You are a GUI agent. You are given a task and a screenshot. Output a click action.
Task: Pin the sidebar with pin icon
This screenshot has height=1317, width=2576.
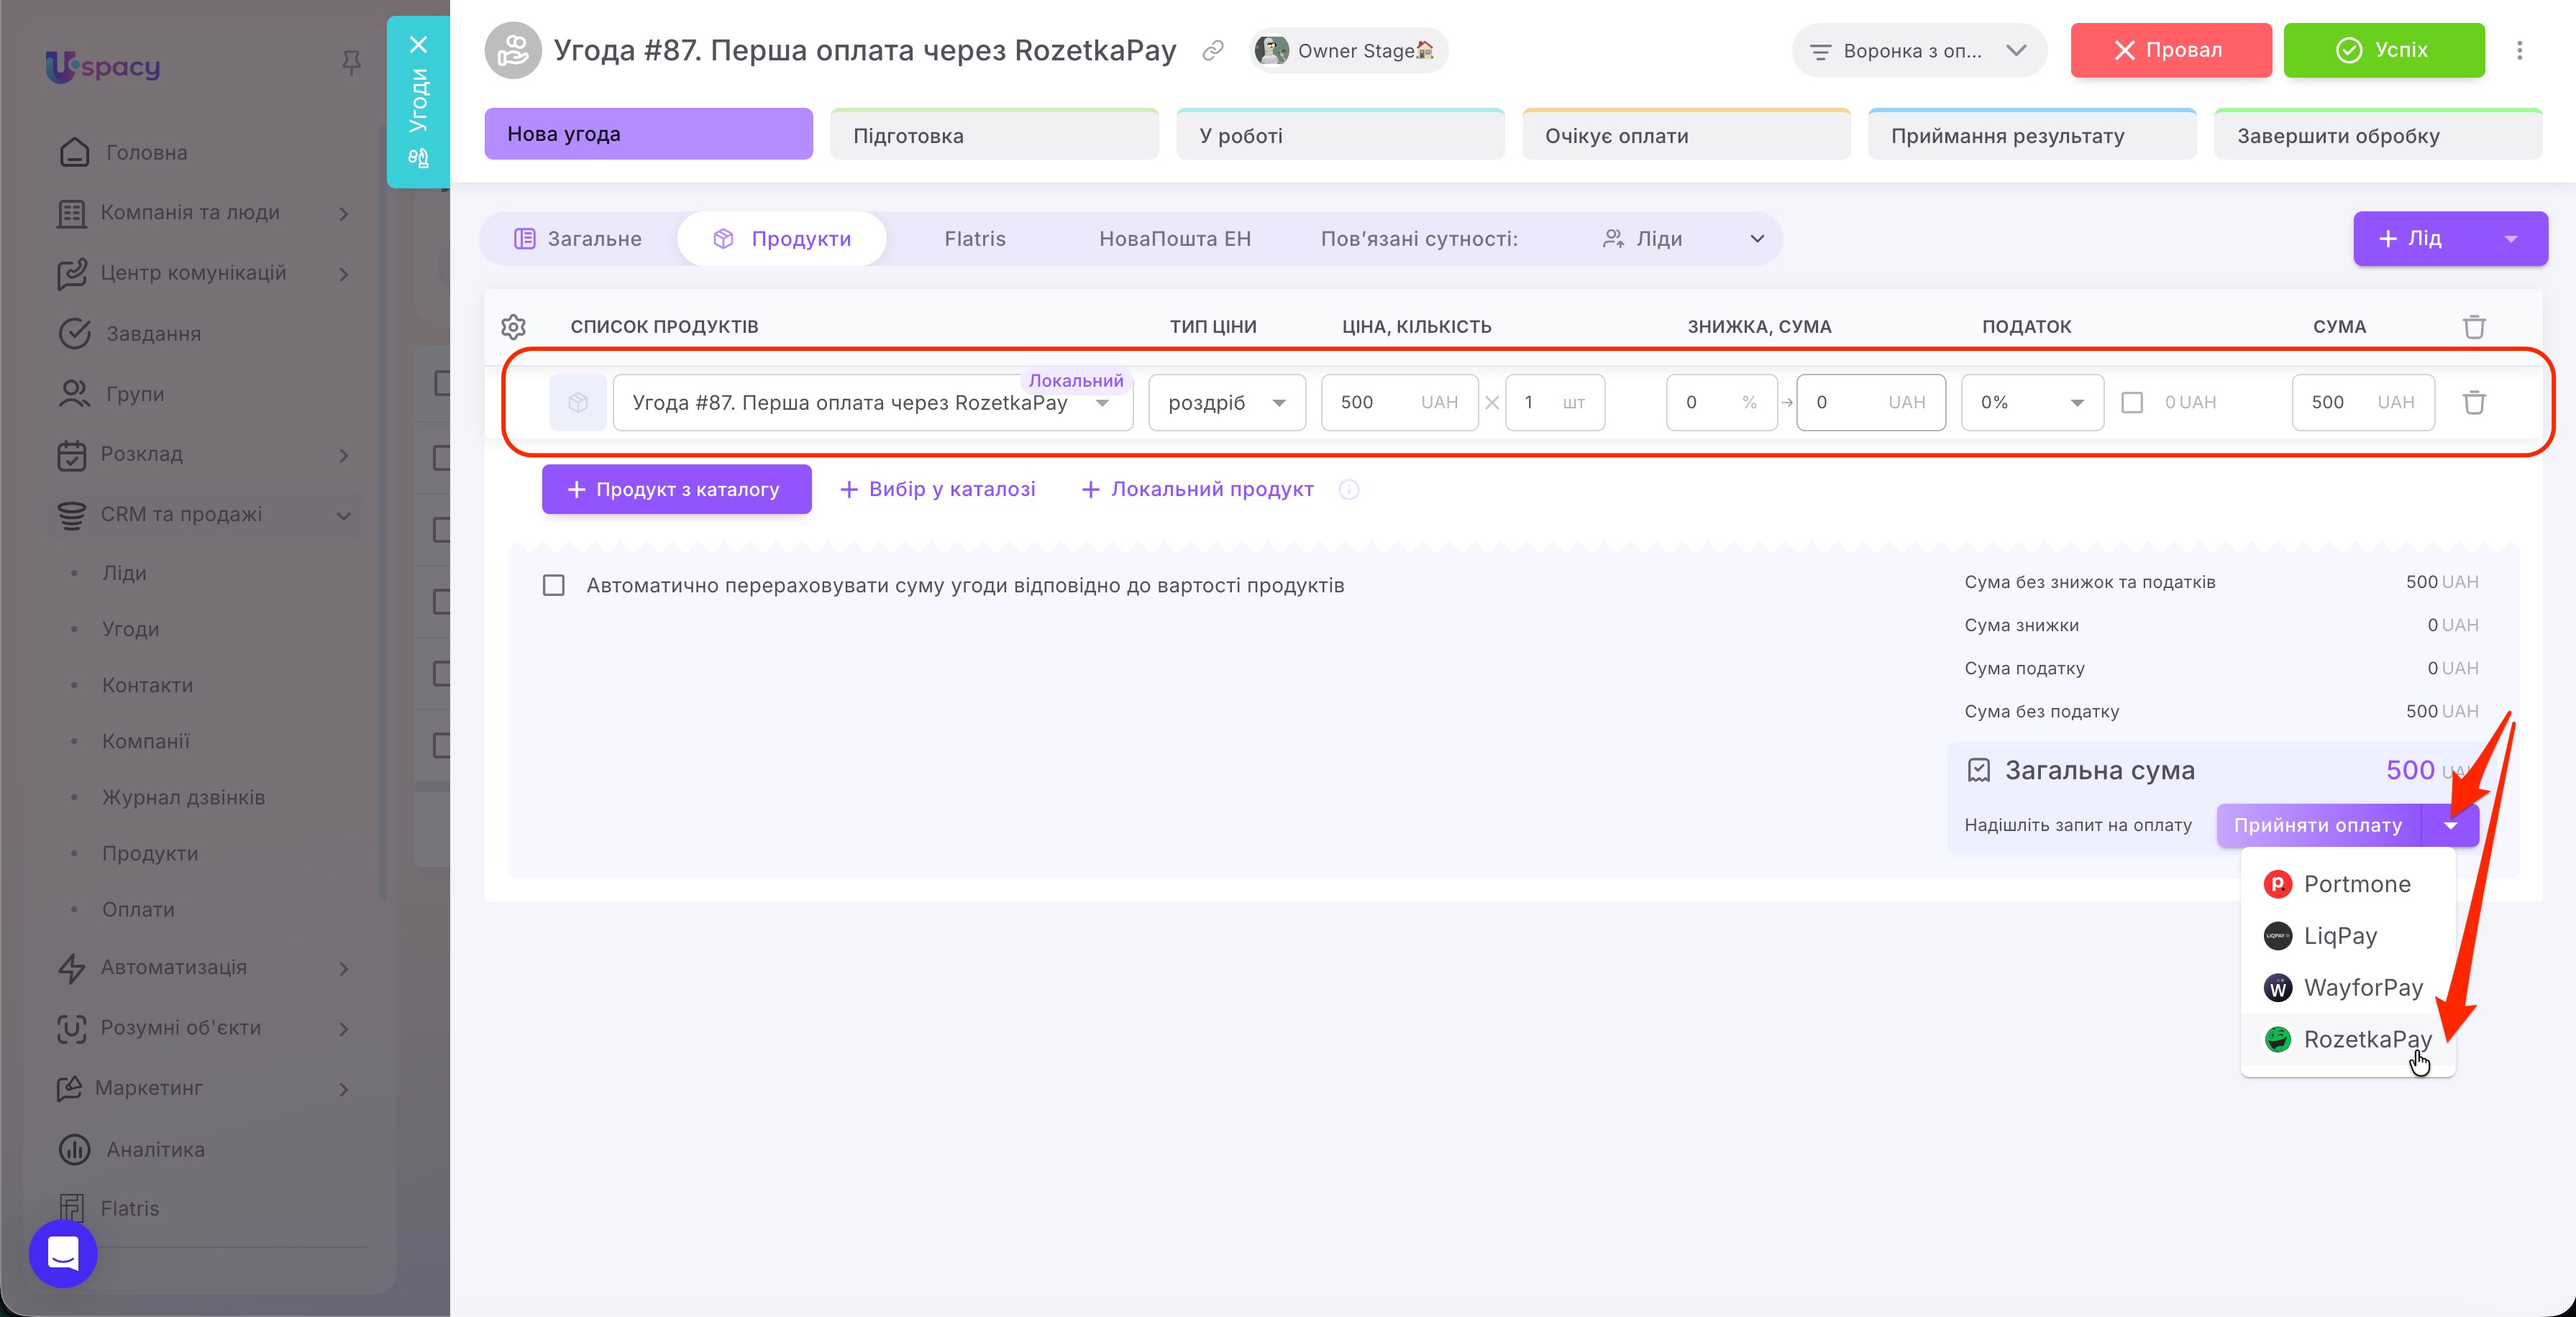point(351,63)
